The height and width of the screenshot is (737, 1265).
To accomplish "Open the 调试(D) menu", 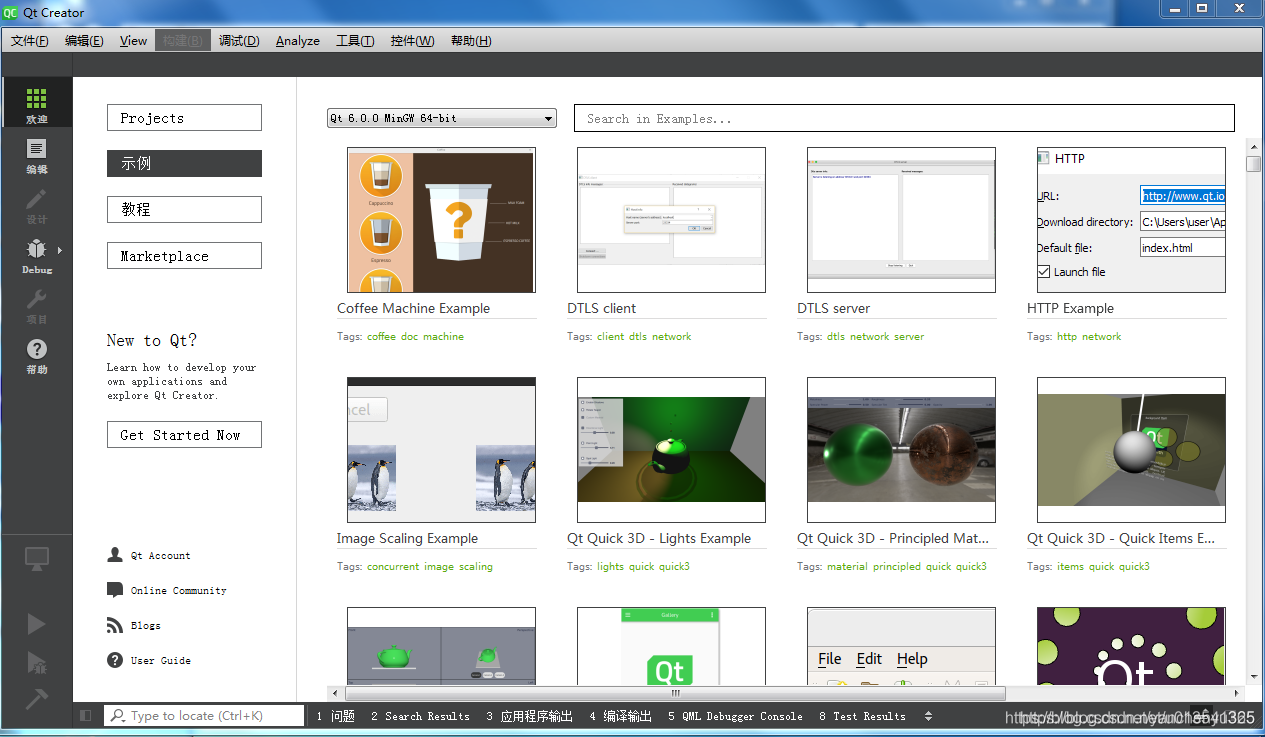I will tap(239, 41).
